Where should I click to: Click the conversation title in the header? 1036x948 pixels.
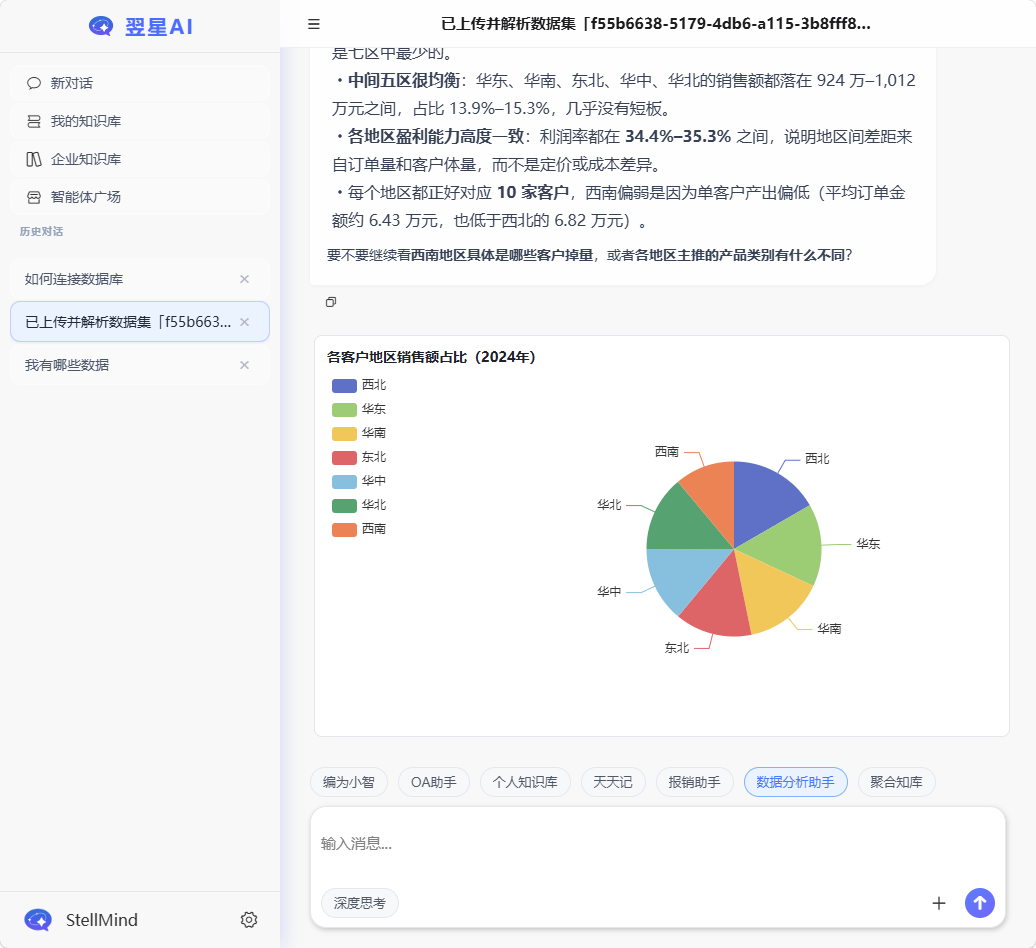pos(656,24)
